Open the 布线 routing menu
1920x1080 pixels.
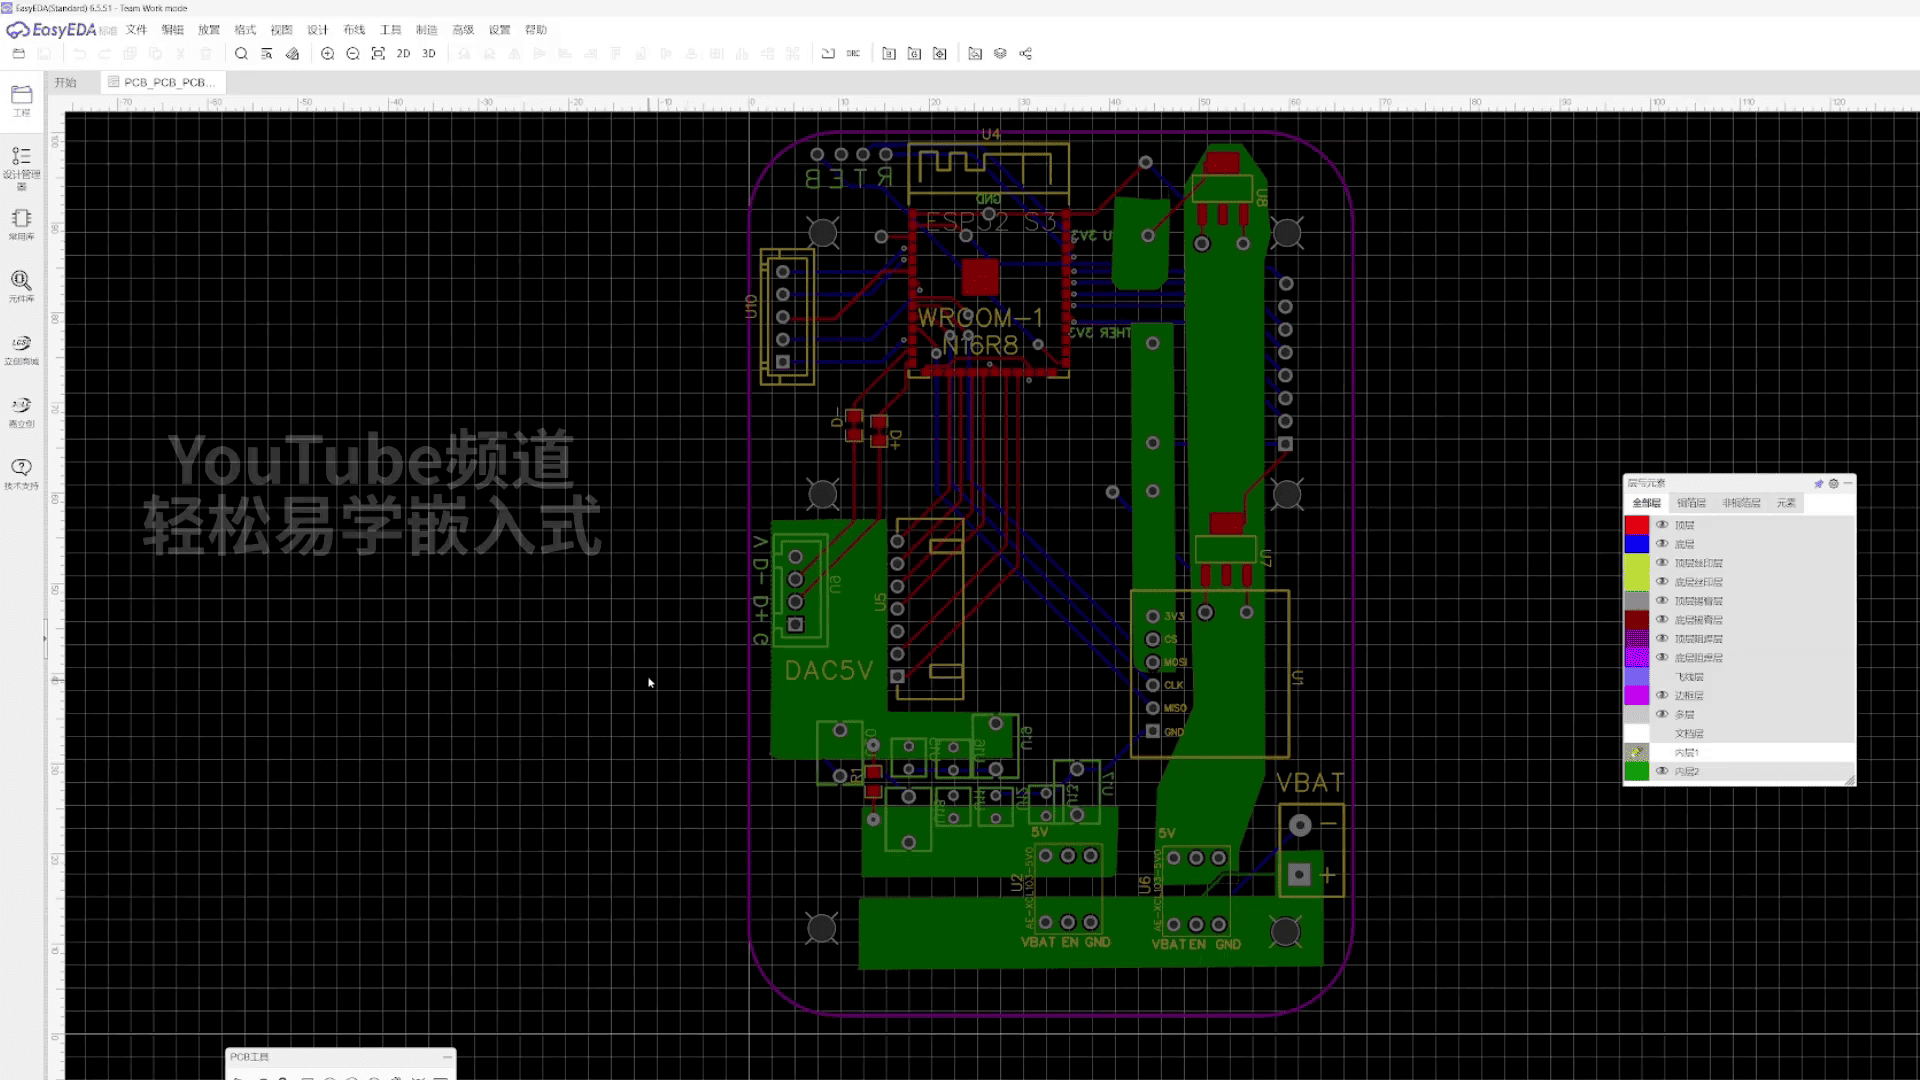354,30
